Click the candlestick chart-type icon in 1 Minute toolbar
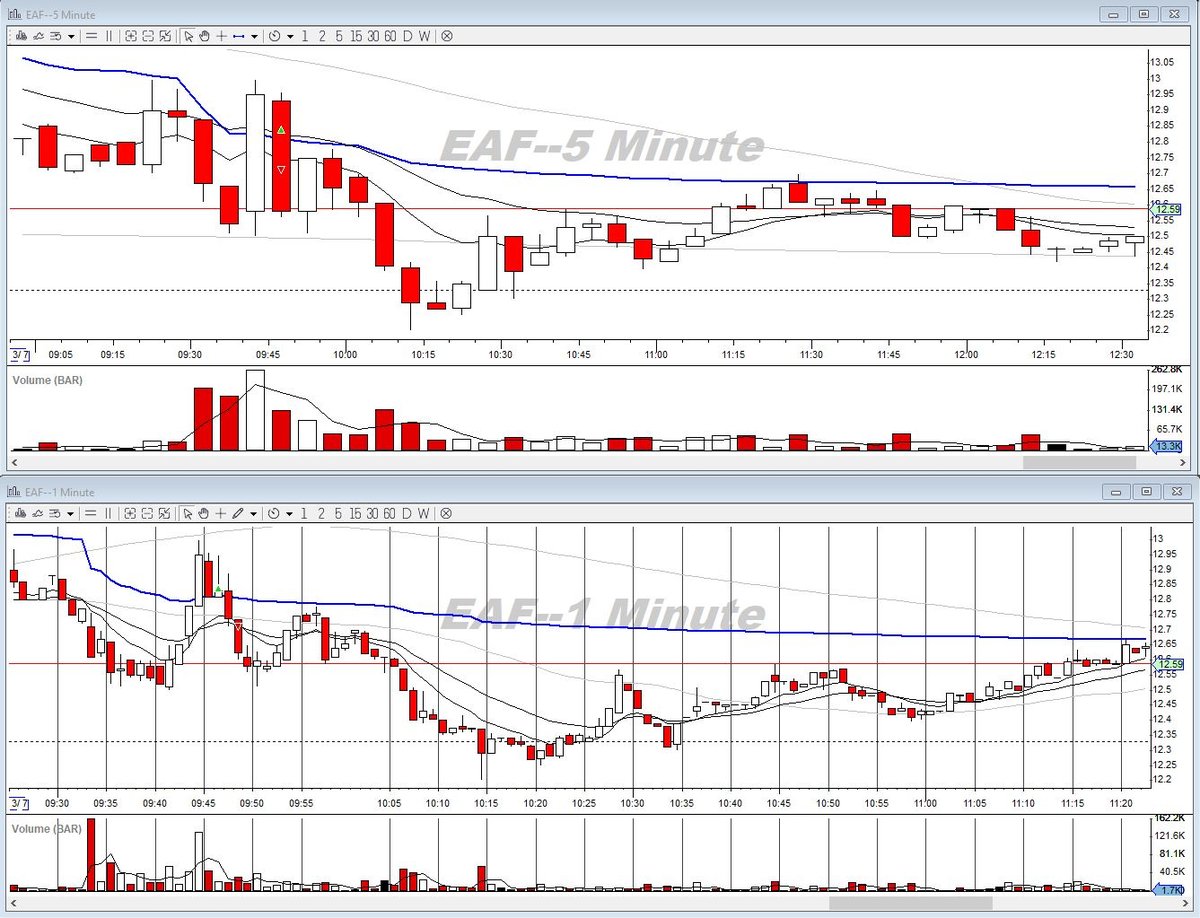Screen dimensions: 1200x918 click(x=20, y=513)
